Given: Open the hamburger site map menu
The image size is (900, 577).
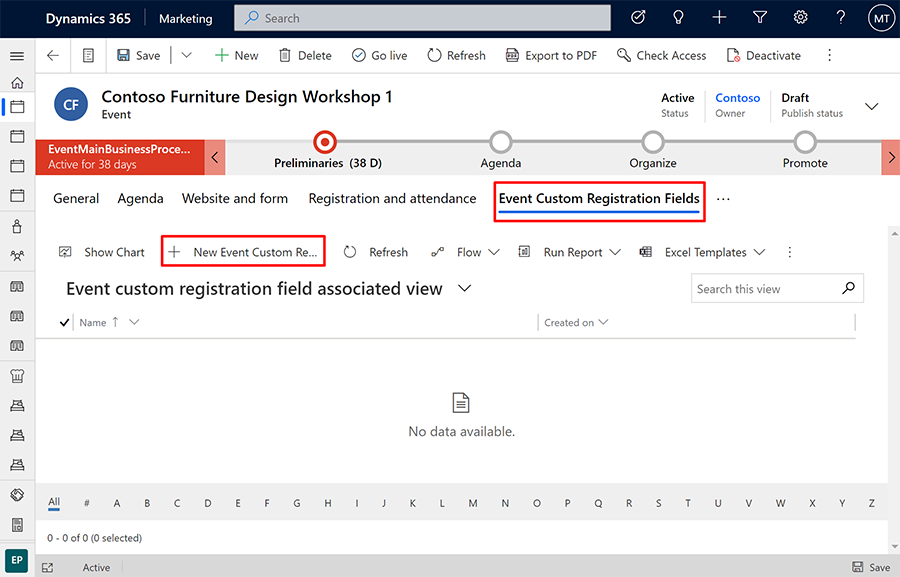Looking at the screenshot, I should pyautogui.click(x=17, y=56).
